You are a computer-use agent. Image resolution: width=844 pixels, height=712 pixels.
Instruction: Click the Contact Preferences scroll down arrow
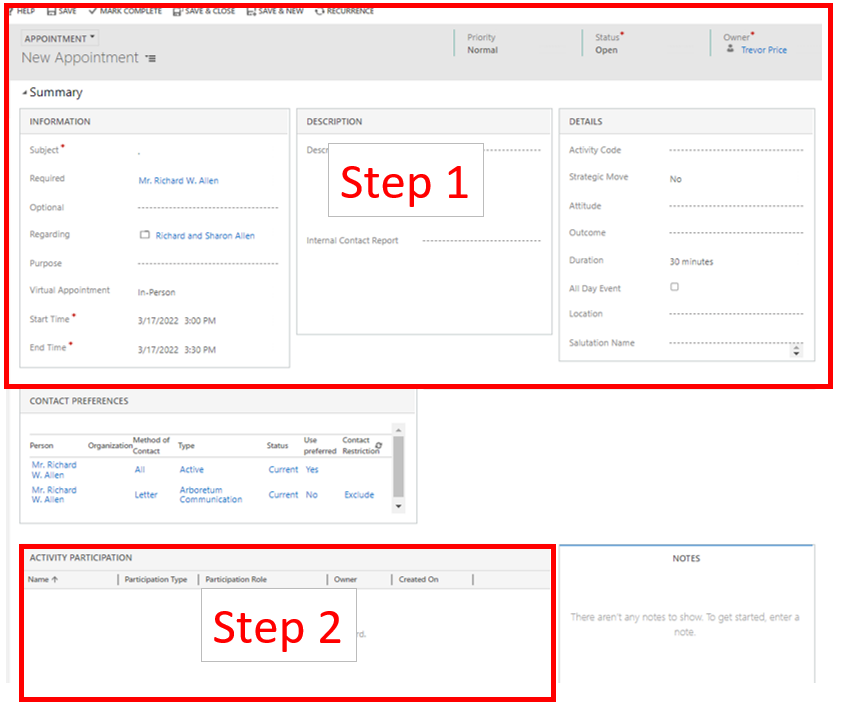[x=398, y=506]
